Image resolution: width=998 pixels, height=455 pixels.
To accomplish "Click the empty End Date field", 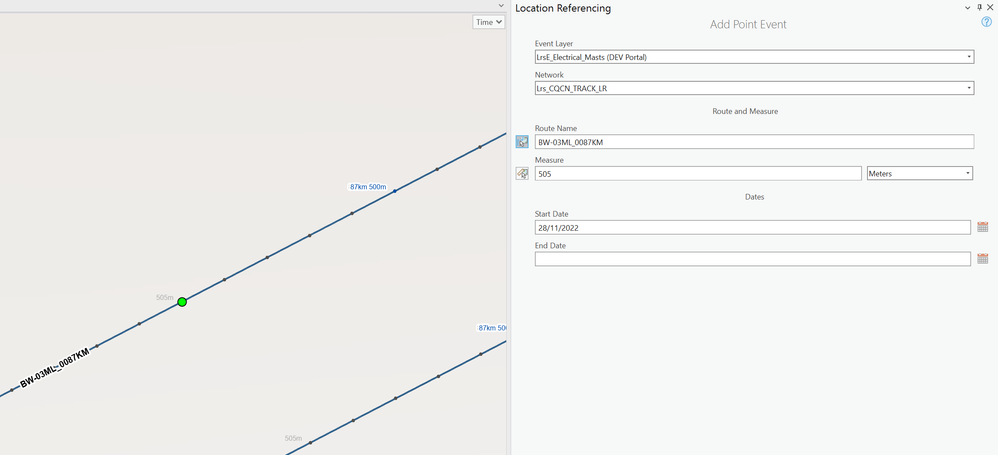I will tap(751, 259).
